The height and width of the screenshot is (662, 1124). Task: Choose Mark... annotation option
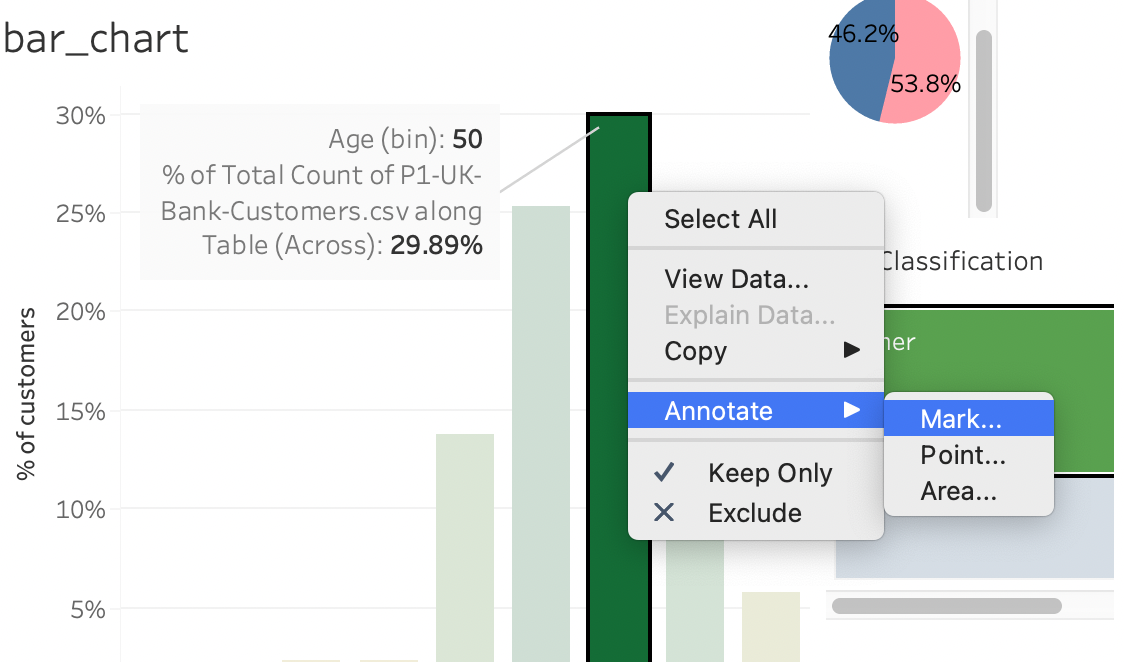pos(961,420)
